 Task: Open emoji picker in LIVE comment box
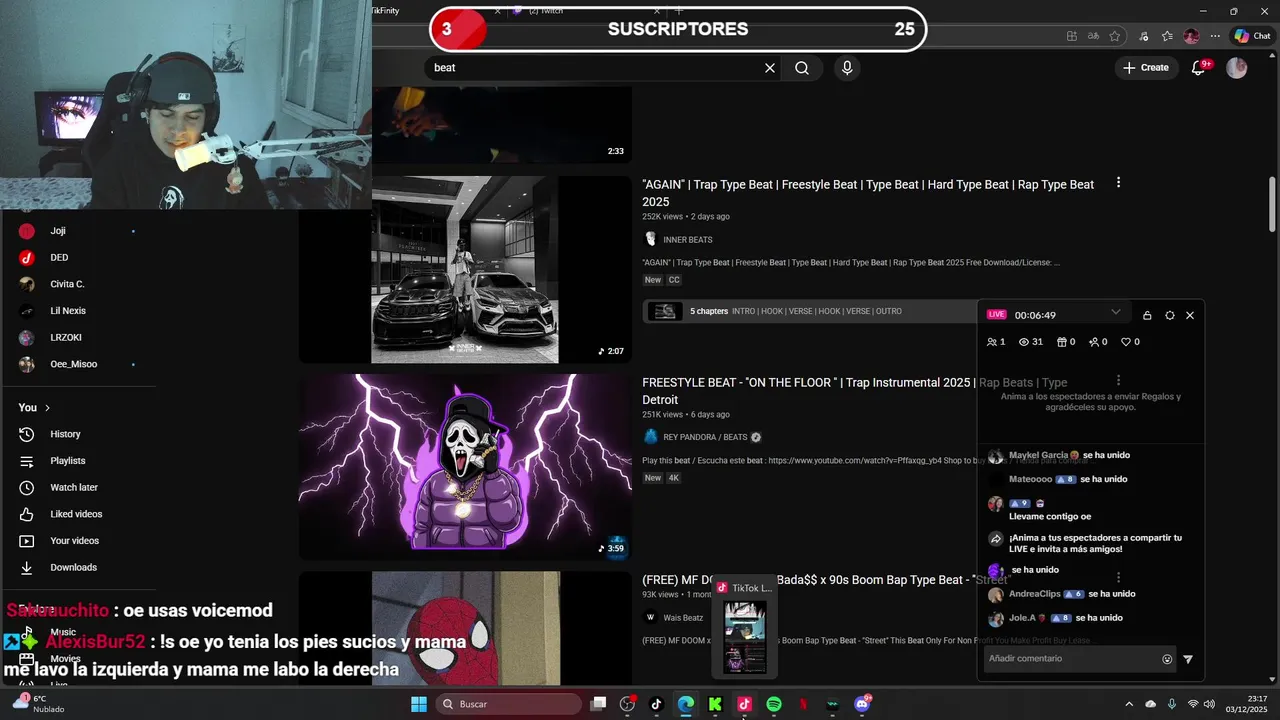pyautogui.click(x=1167, y=659)
